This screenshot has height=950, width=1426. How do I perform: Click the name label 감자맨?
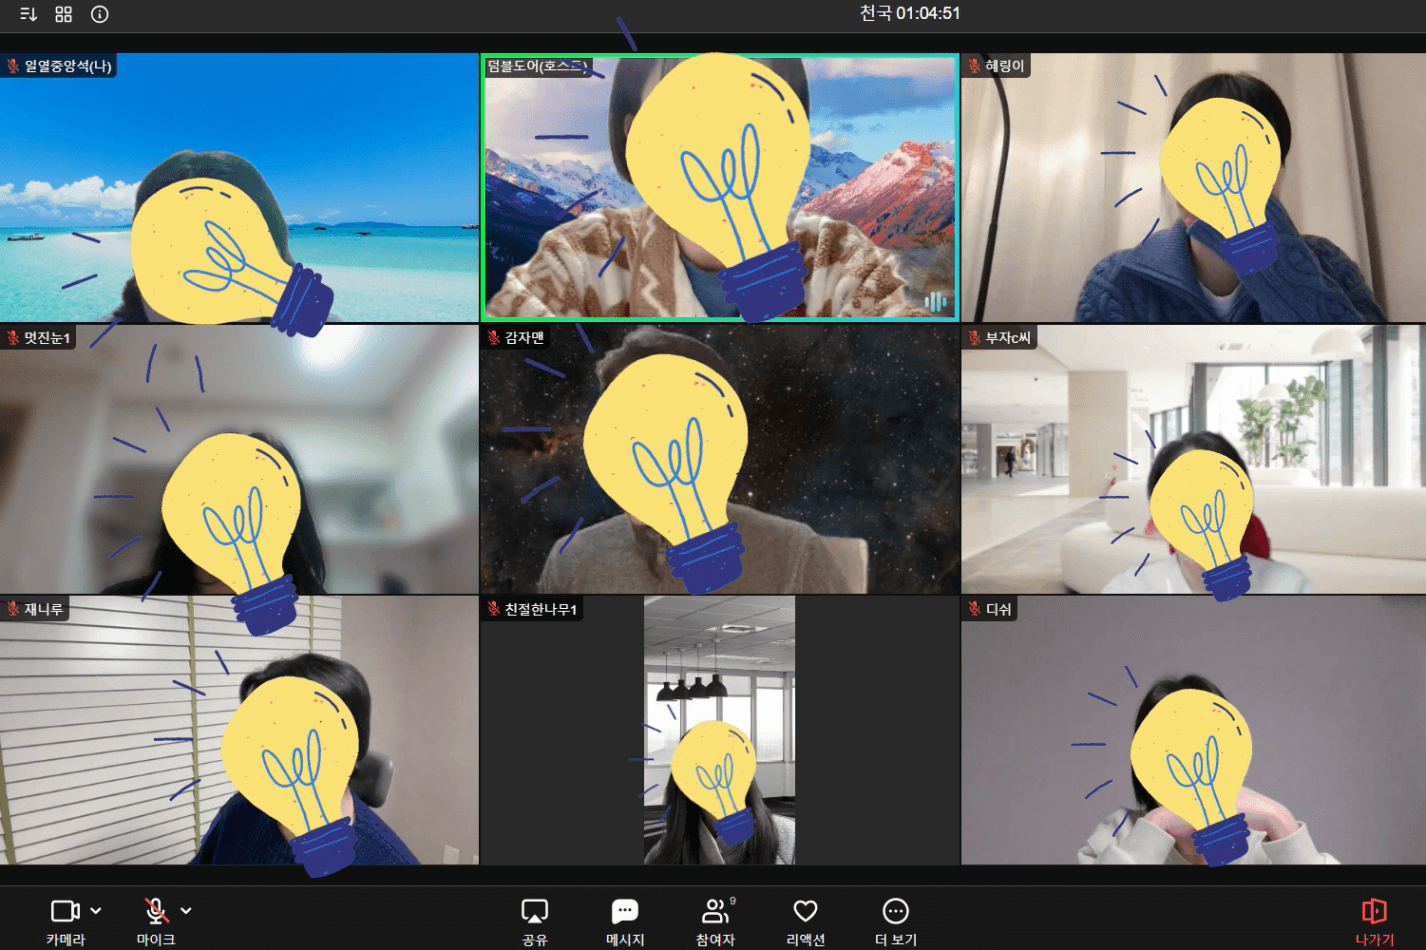pos(525,338)
